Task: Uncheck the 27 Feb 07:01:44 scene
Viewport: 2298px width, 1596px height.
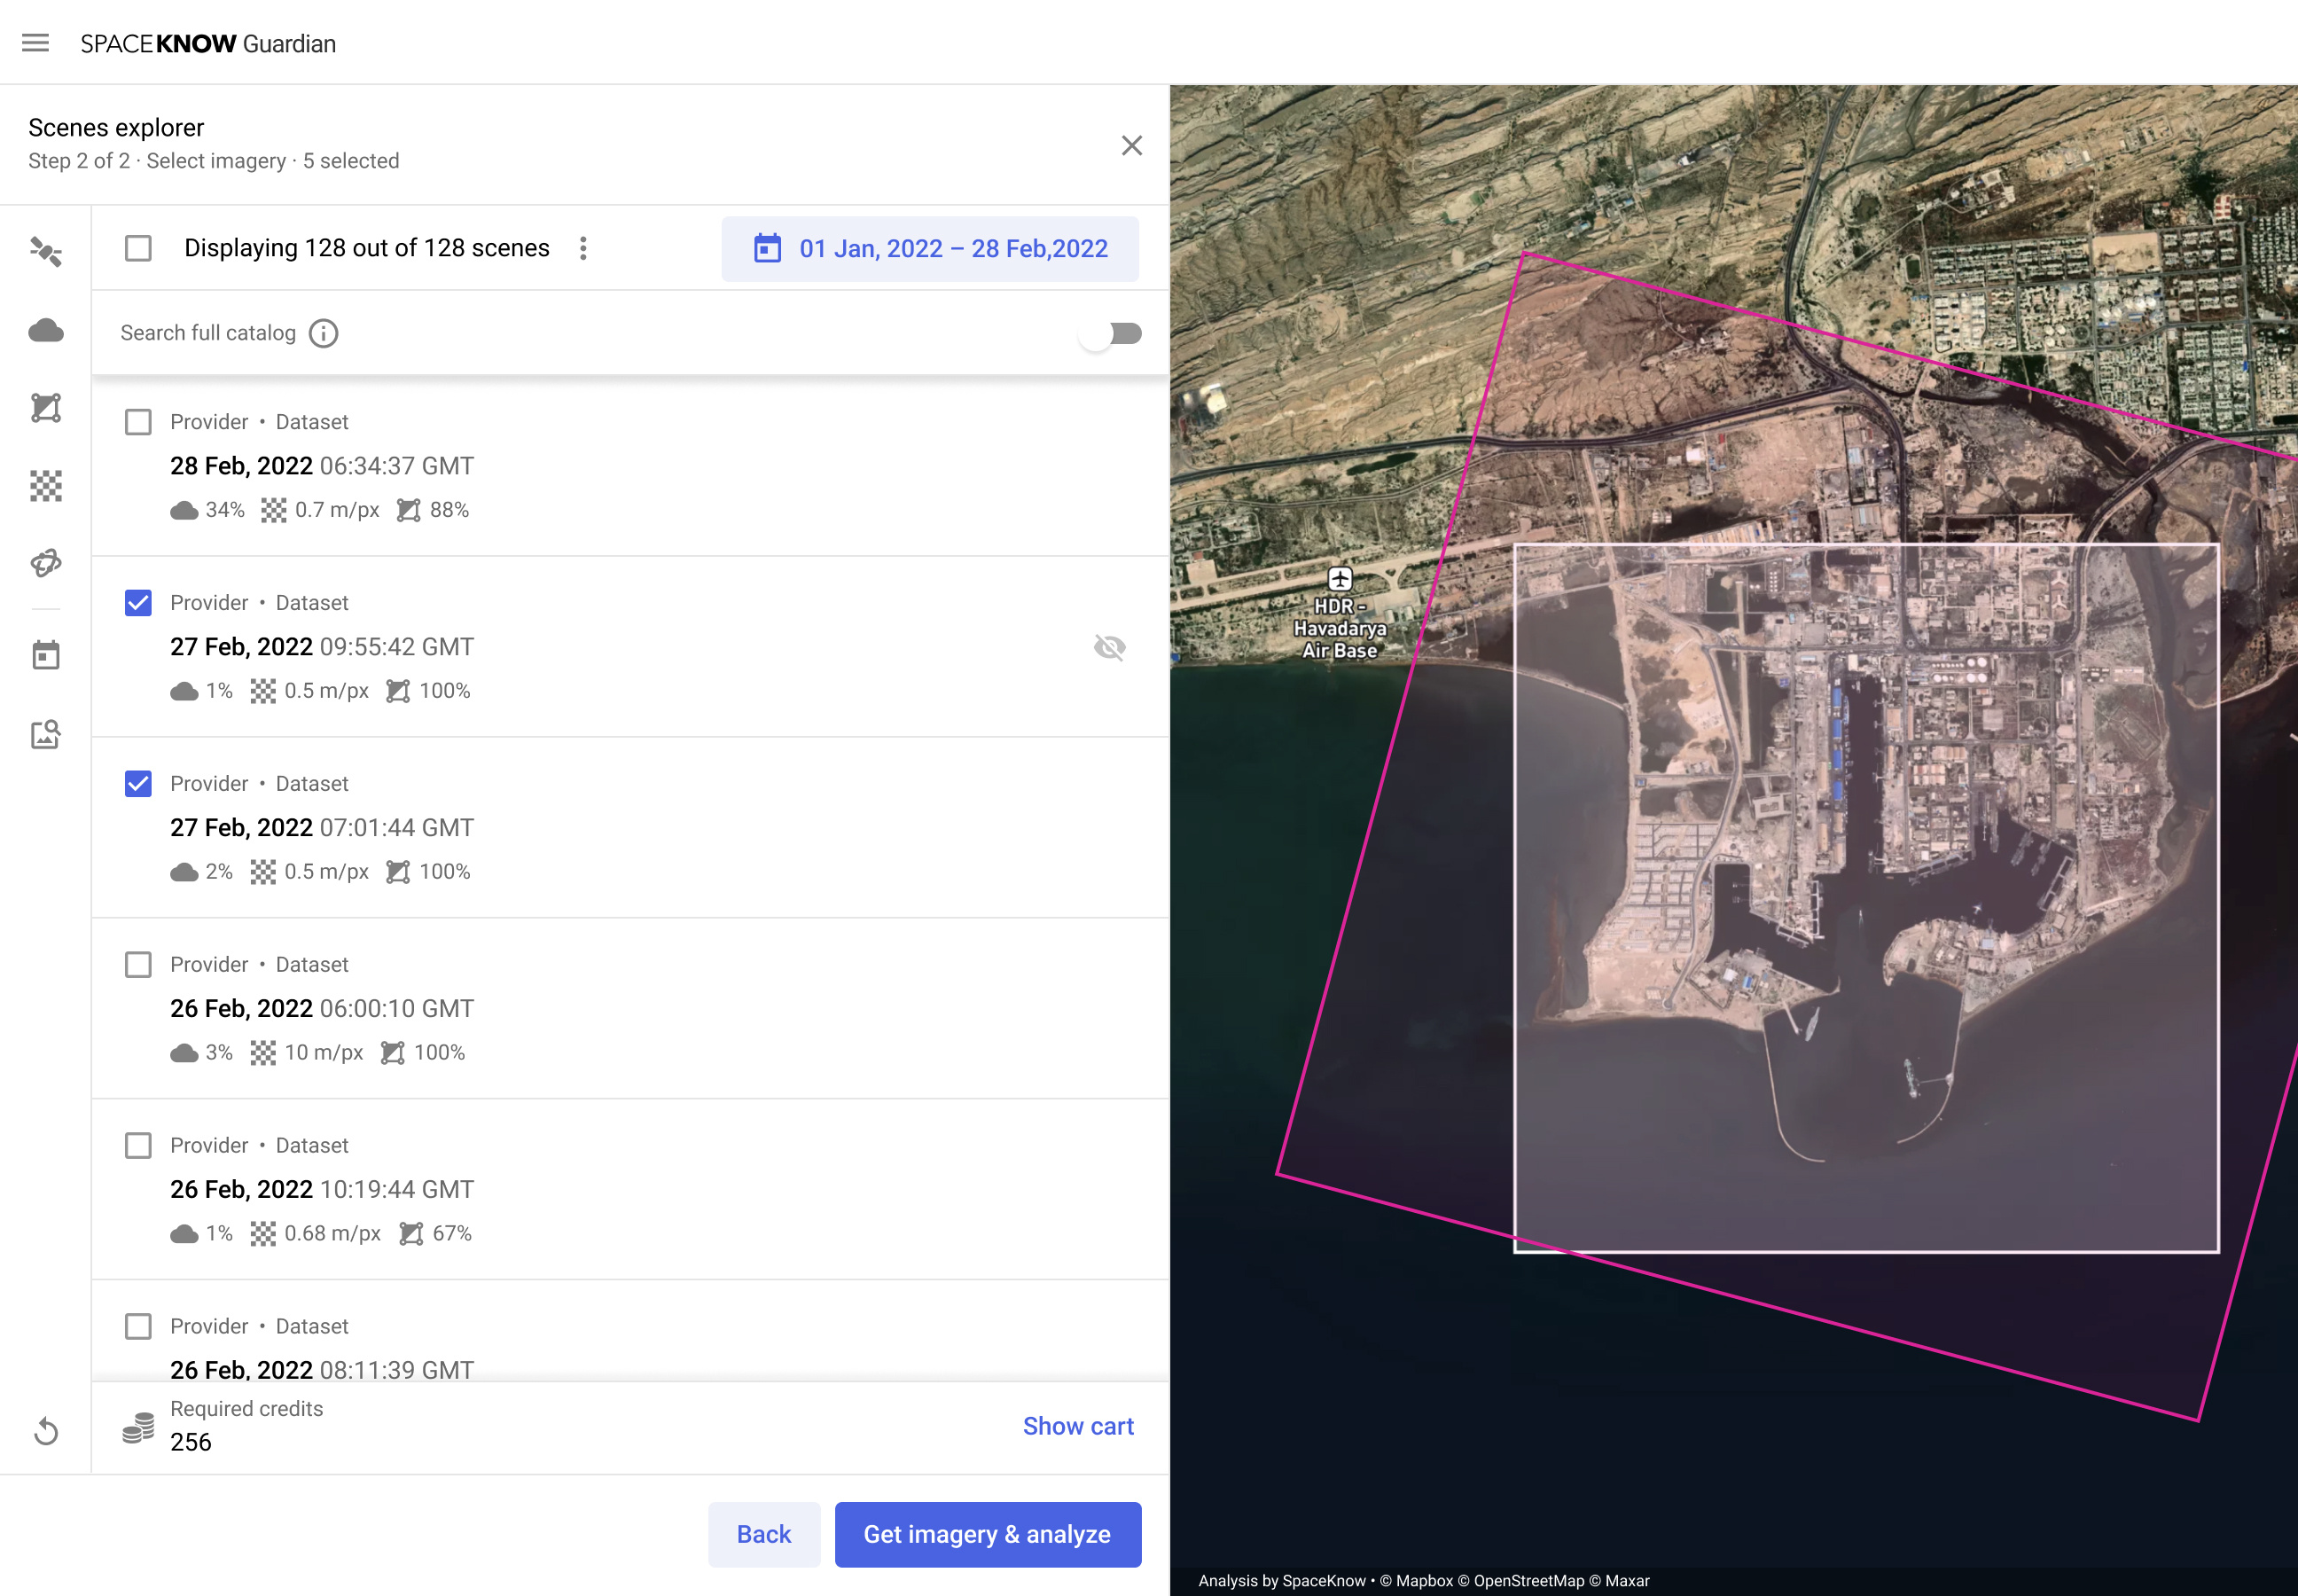Action: [138, 784]
